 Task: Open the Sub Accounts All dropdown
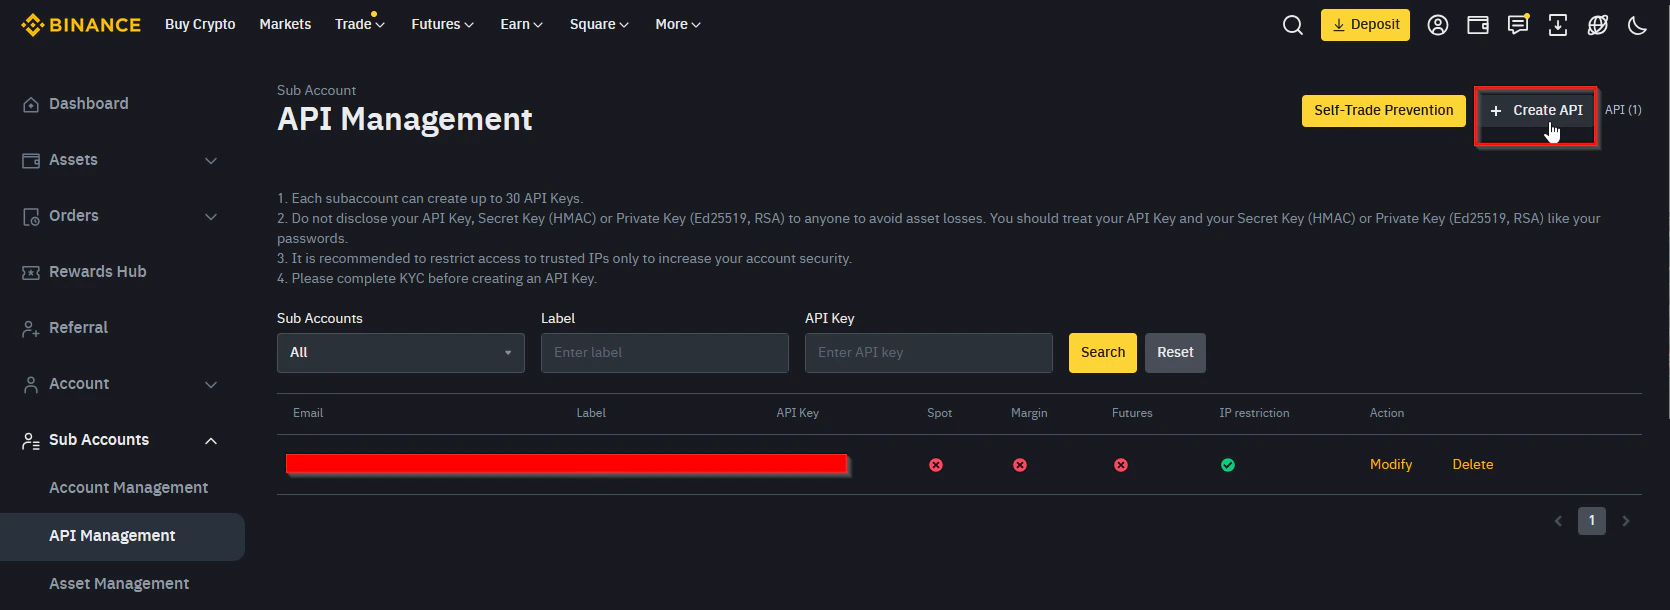(x=401, y=353)
